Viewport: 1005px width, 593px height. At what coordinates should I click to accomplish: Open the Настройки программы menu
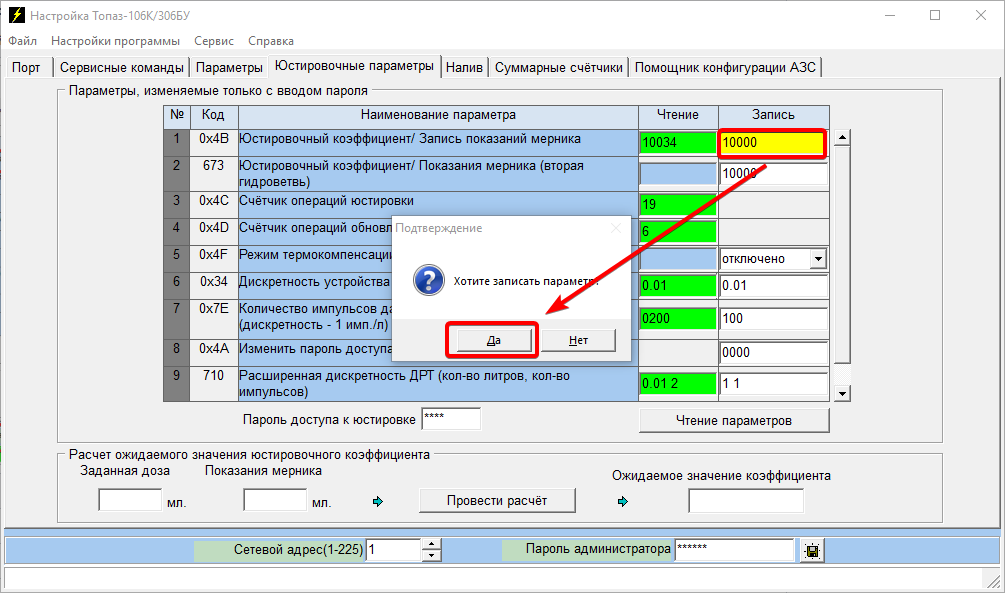[x=115, y=41]
